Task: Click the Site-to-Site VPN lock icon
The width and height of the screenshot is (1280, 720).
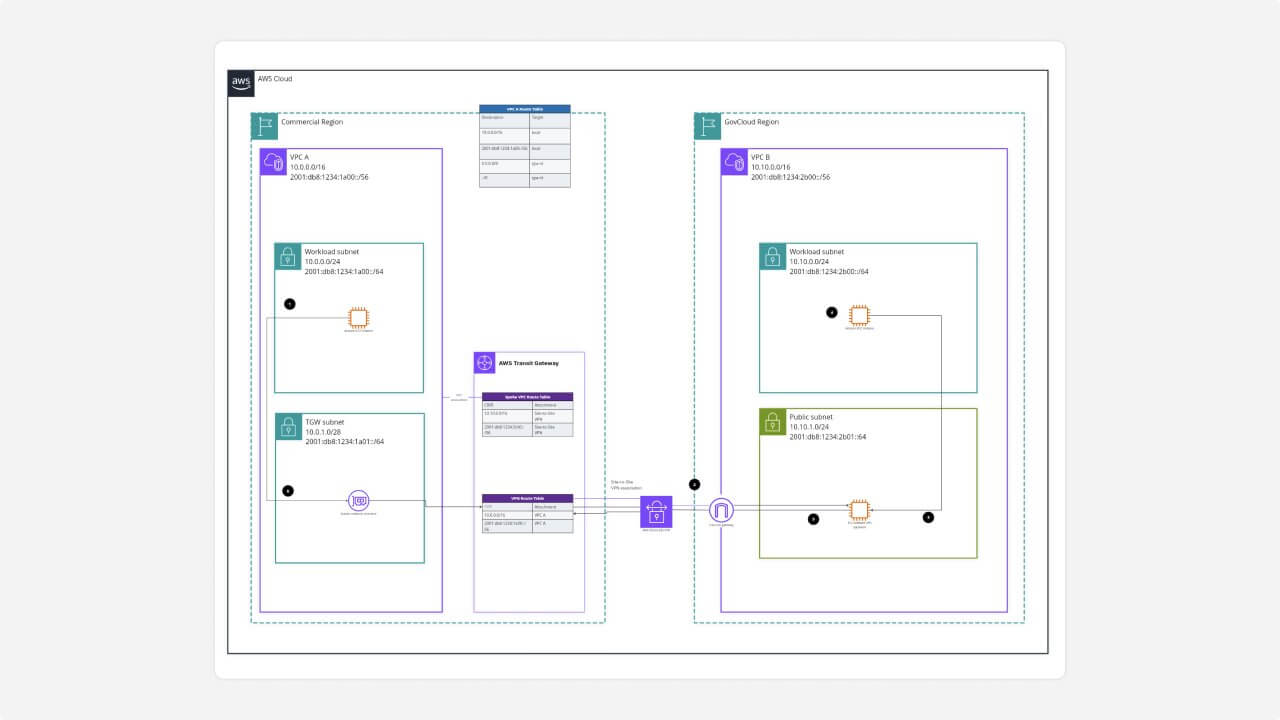Action: tap(656, 512)
